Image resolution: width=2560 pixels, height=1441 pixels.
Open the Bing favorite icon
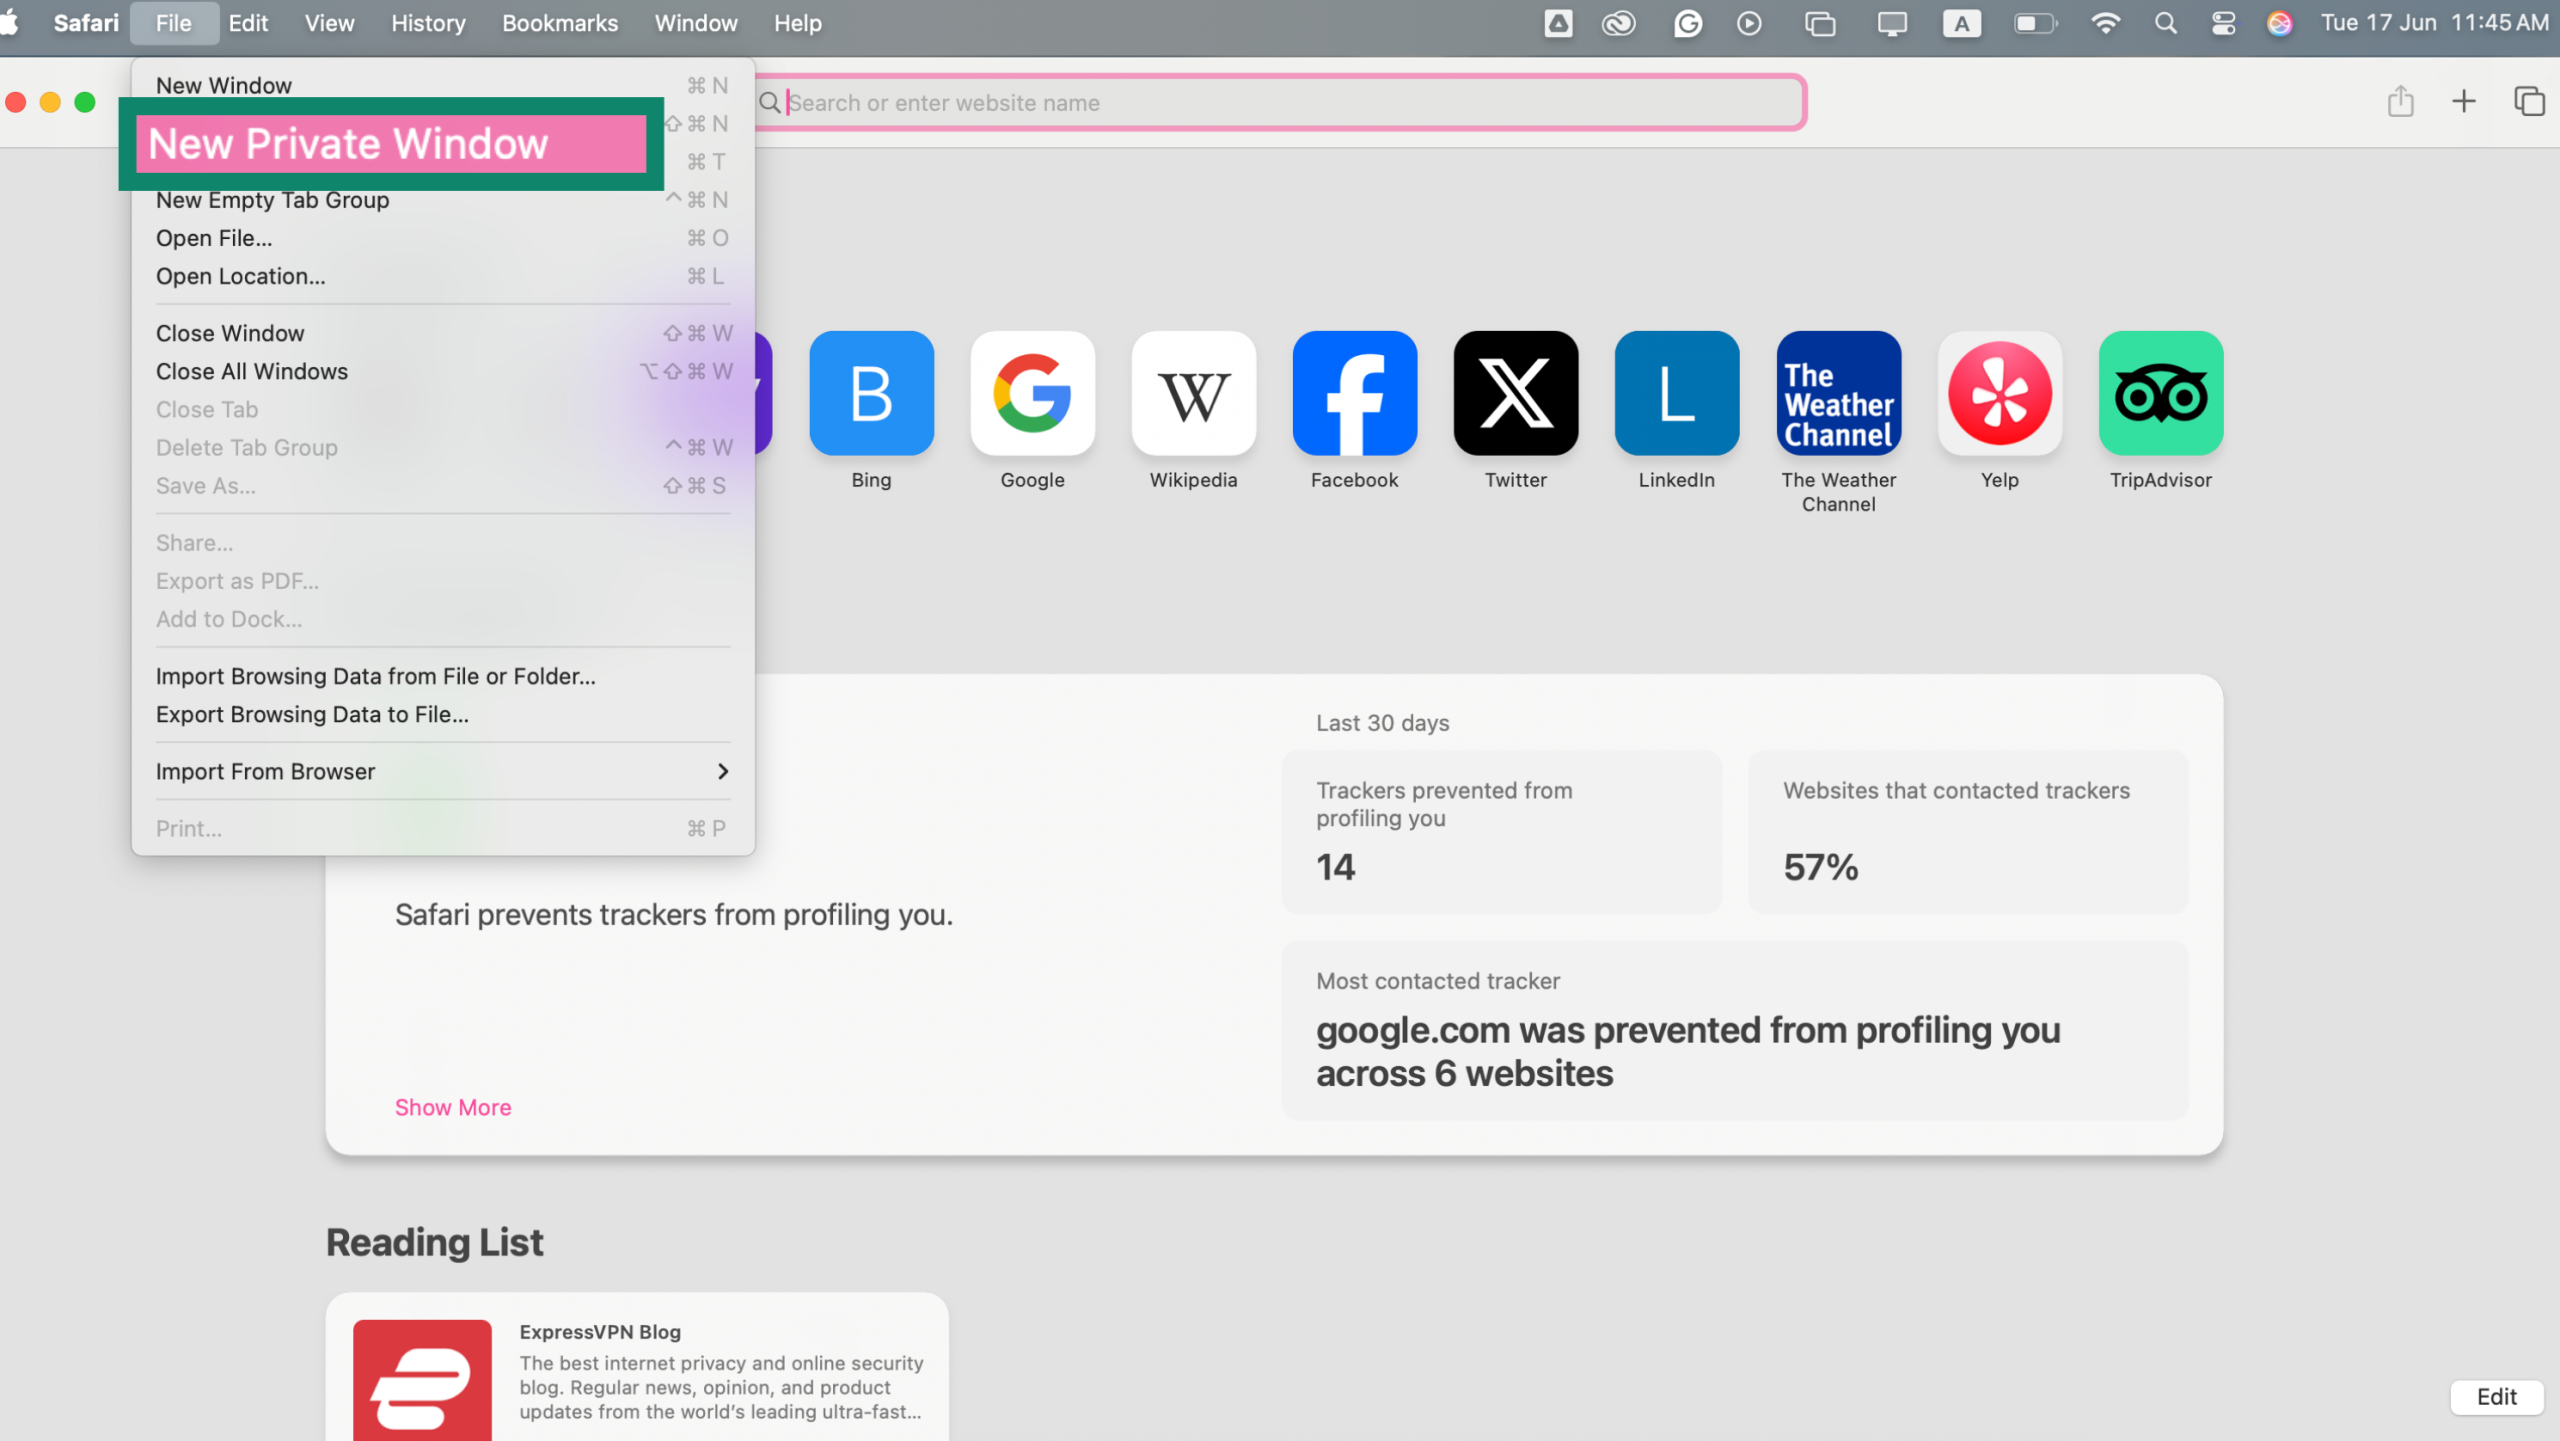871,393
